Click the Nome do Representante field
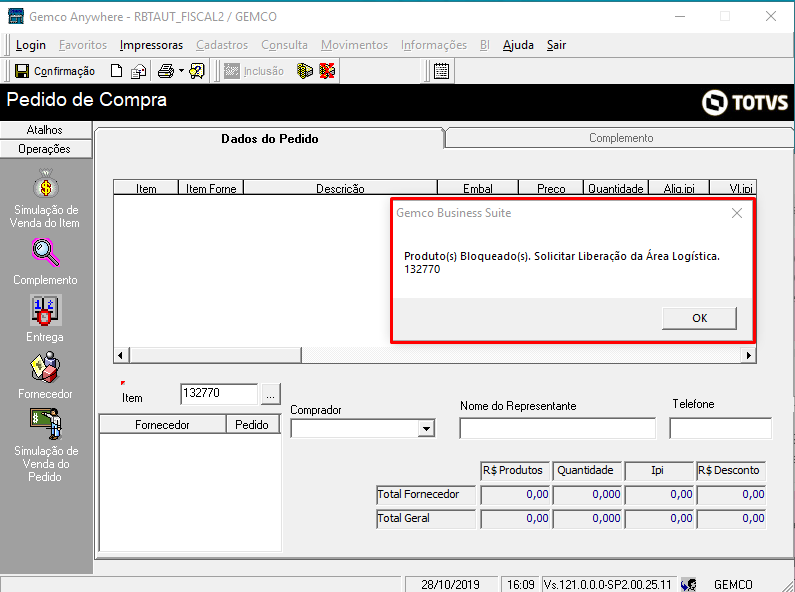 pyautogui.click(x=557, y=428)
